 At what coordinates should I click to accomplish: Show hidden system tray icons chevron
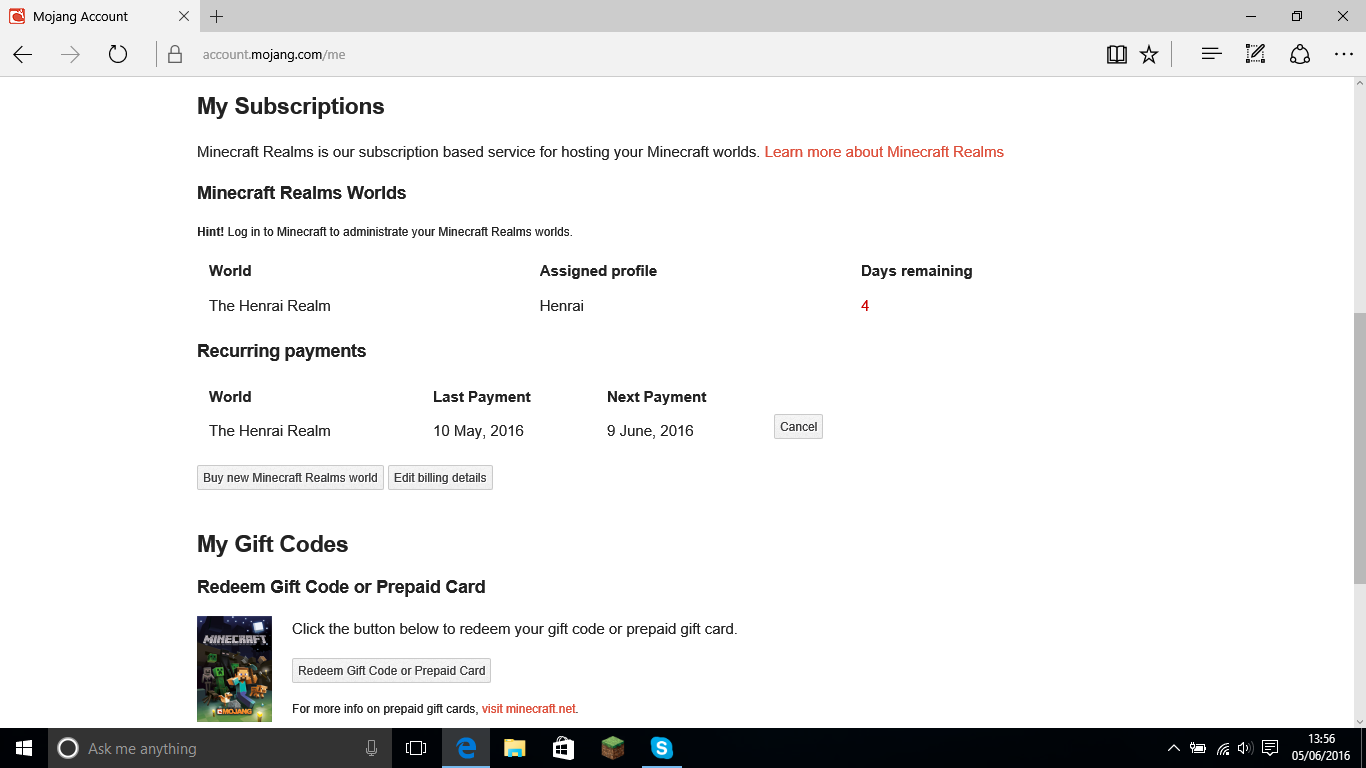[x=1173, y=748]
